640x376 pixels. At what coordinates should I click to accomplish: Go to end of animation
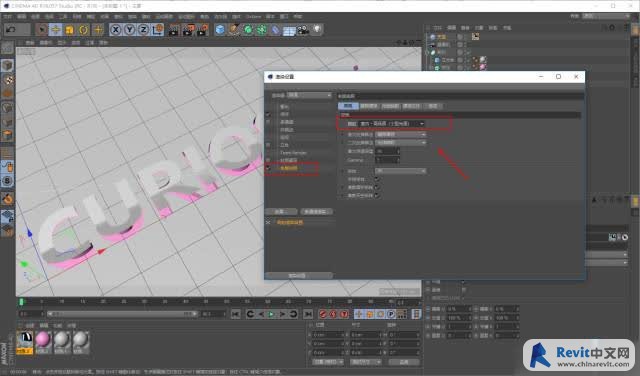(x=308, y=314)
